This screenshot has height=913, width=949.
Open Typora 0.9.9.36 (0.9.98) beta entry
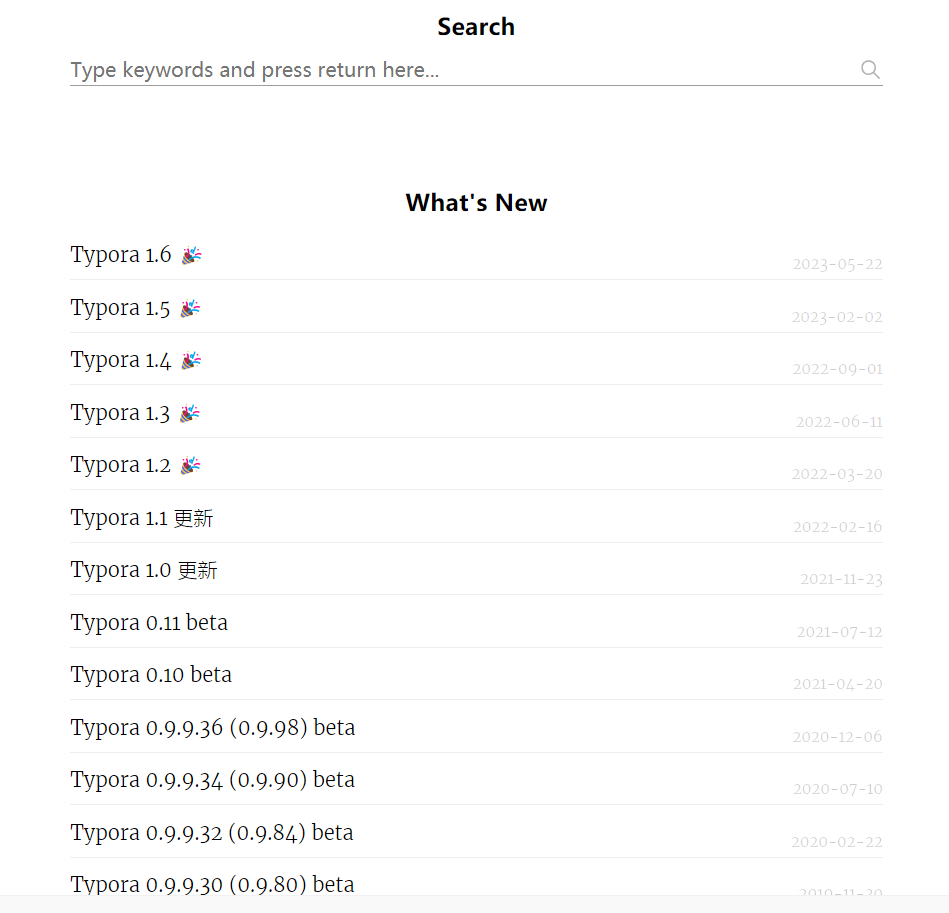(212, 728)
